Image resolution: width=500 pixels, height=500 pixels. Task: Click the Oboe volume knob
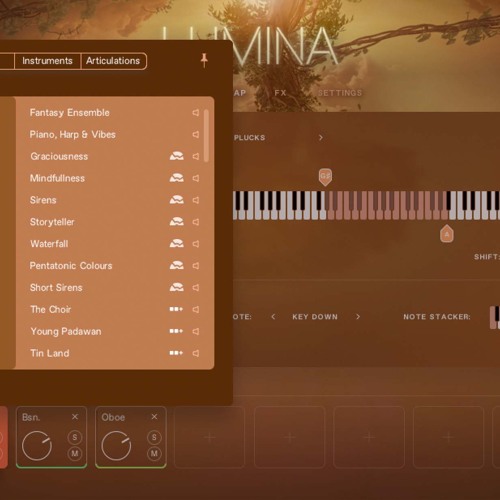pos(116,446)
